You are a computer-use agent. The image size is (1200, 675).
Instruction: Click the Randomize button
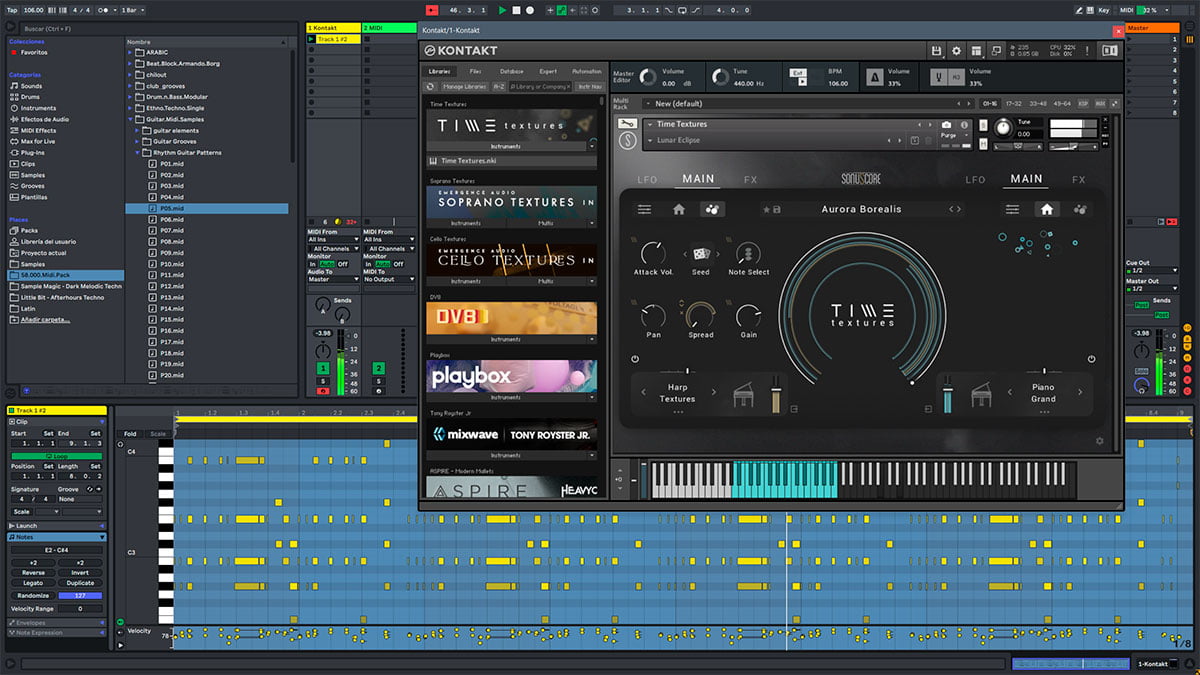click(34, 596)
